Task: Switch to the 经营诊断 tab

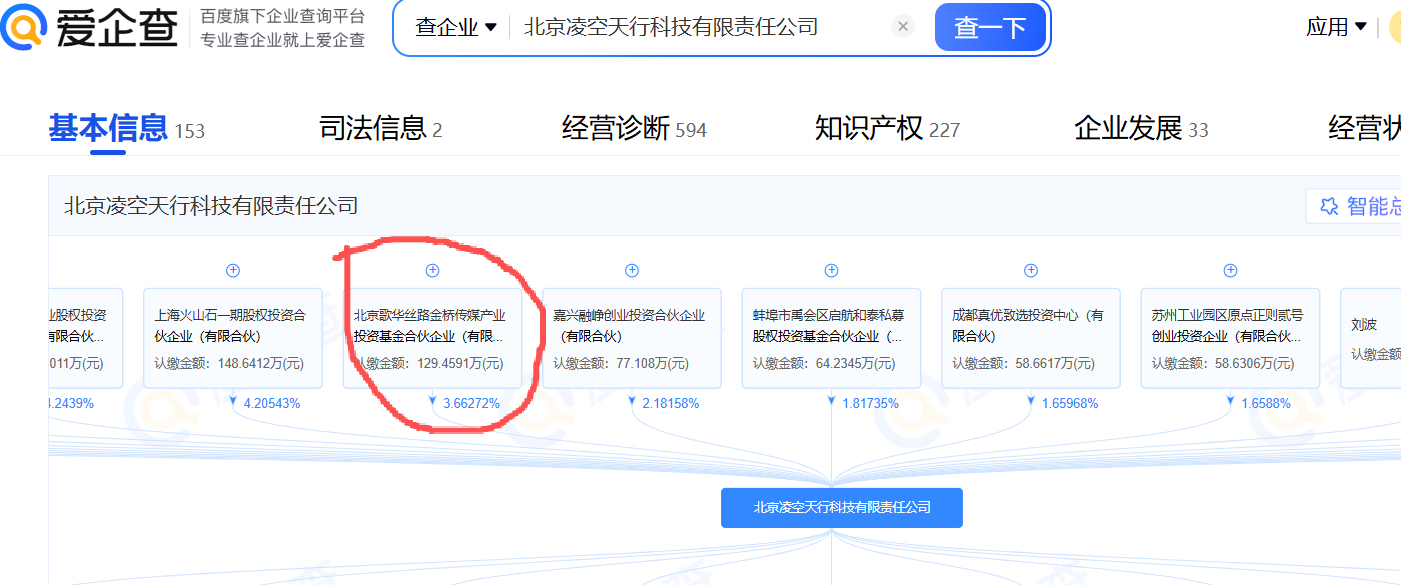Action: (634, 129)
